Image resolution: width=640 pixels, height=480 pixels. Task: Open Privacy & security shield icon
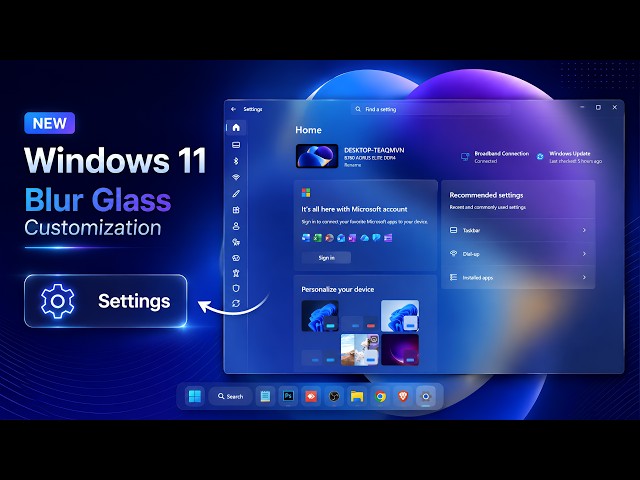coord(236,288)
